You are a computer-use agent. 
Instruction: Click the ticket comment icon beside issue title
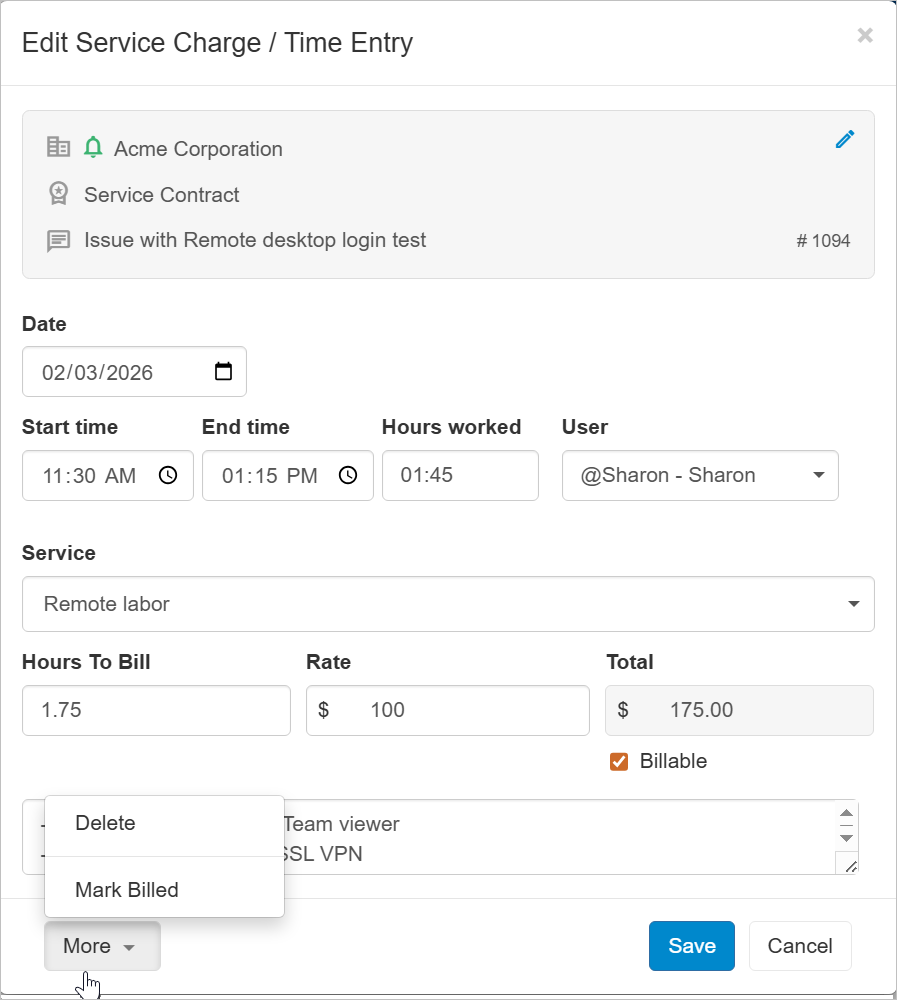[58, 239]
